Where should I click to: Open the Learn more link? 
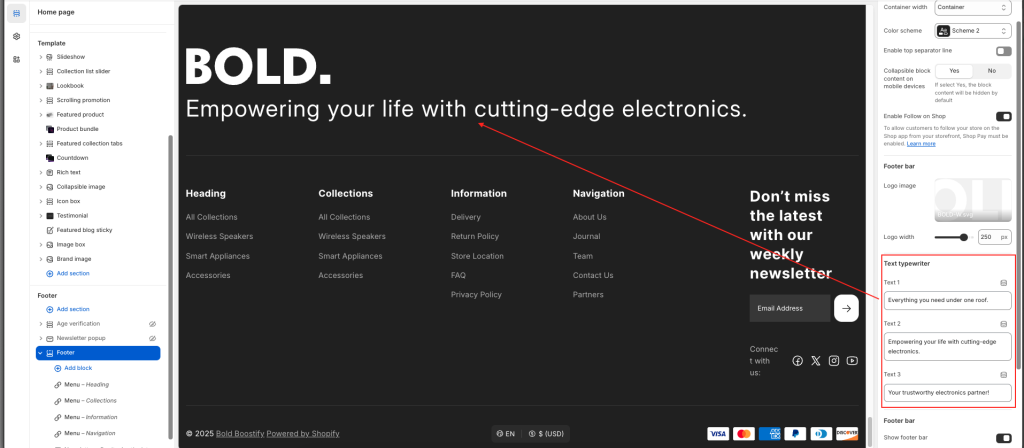coord(921,144)
